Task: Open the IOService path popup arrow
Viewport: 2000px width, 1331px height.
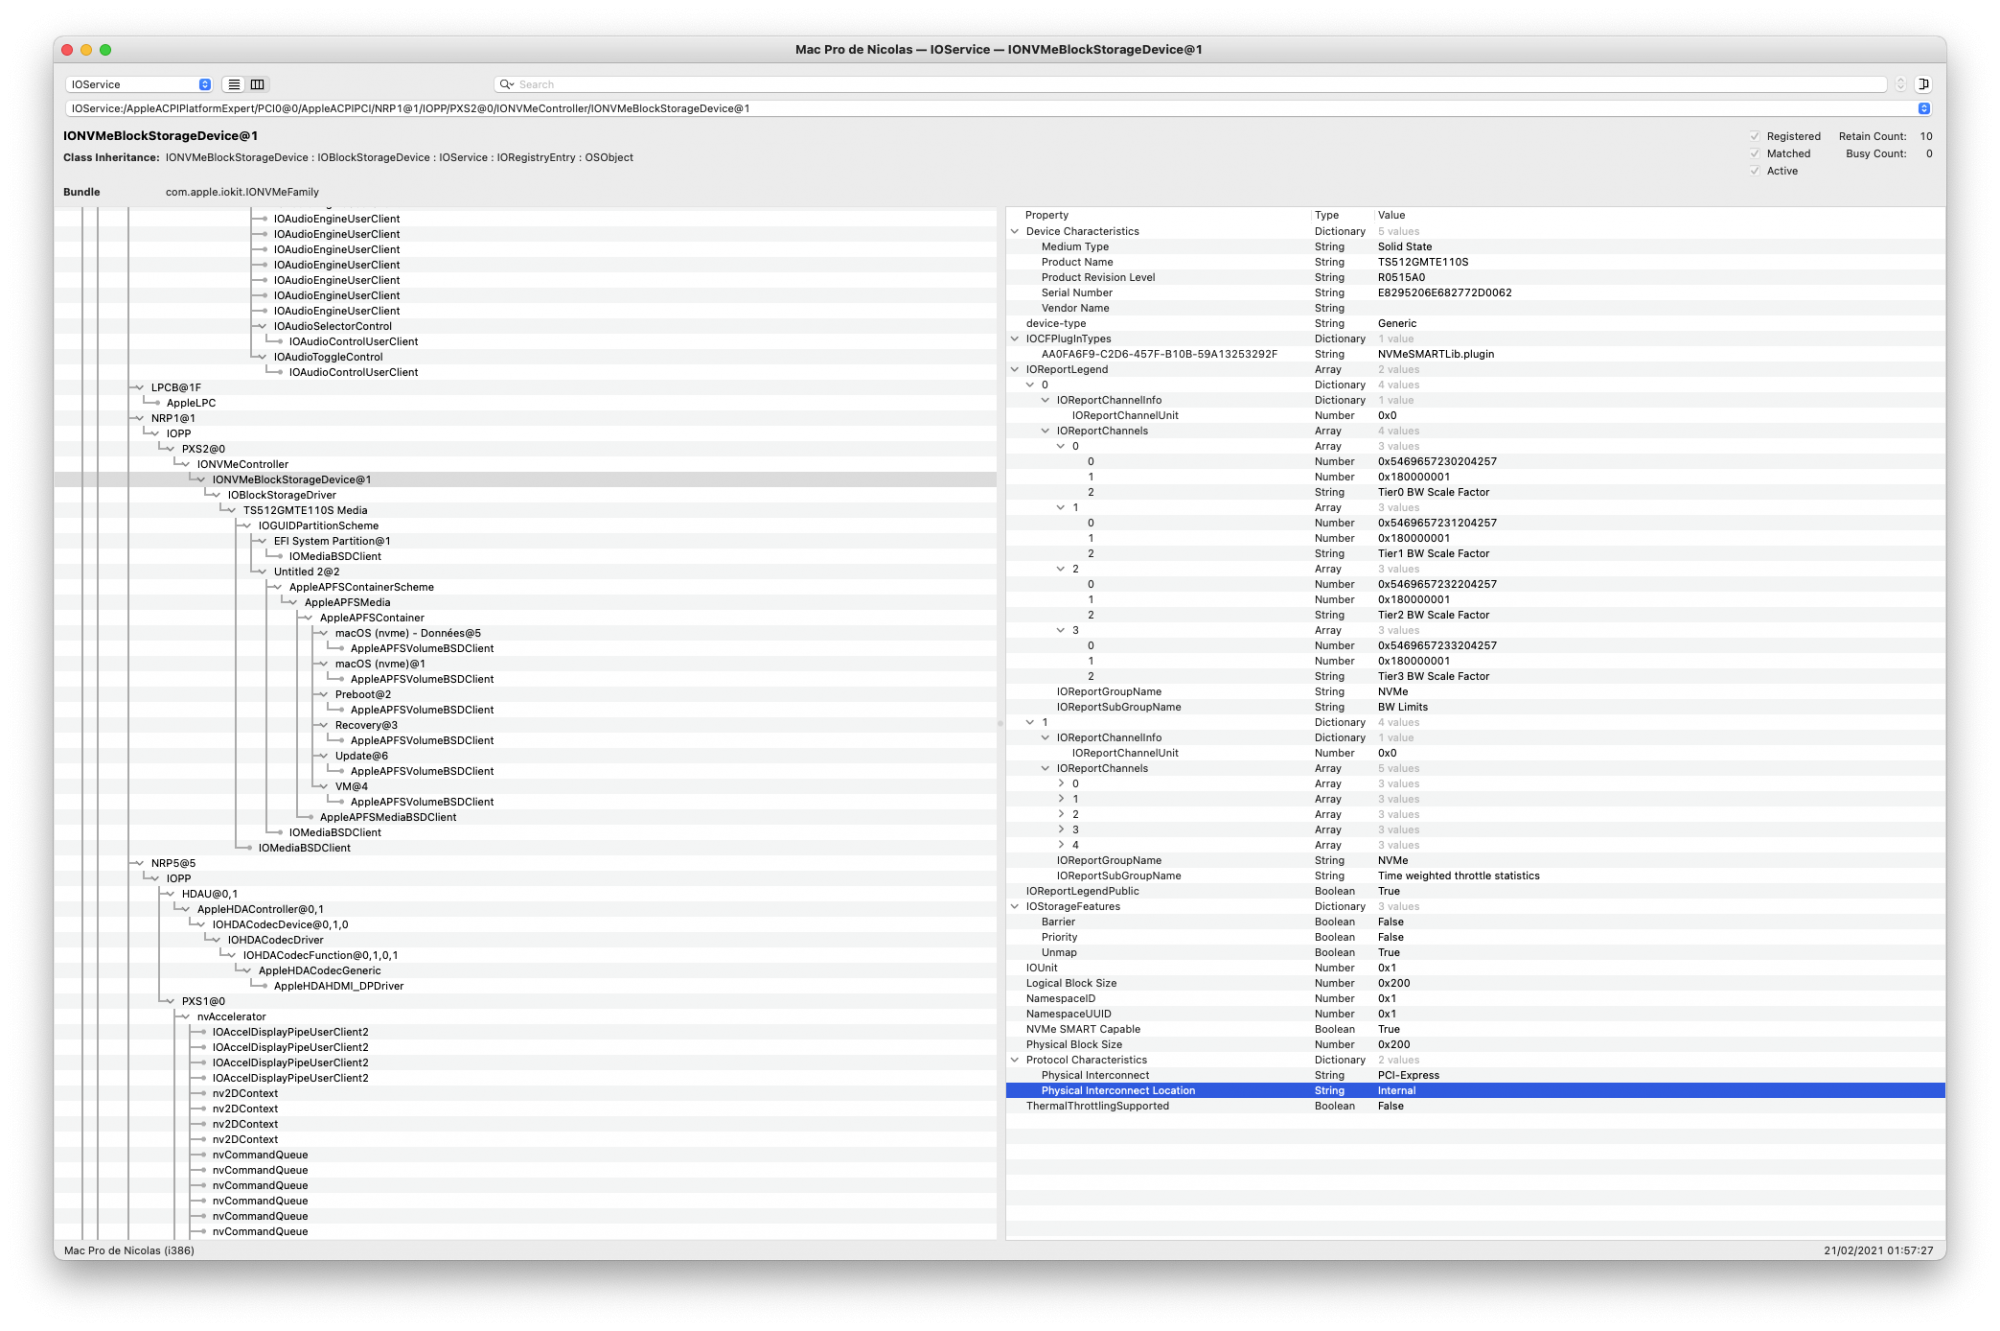Action: point(1923,109)
